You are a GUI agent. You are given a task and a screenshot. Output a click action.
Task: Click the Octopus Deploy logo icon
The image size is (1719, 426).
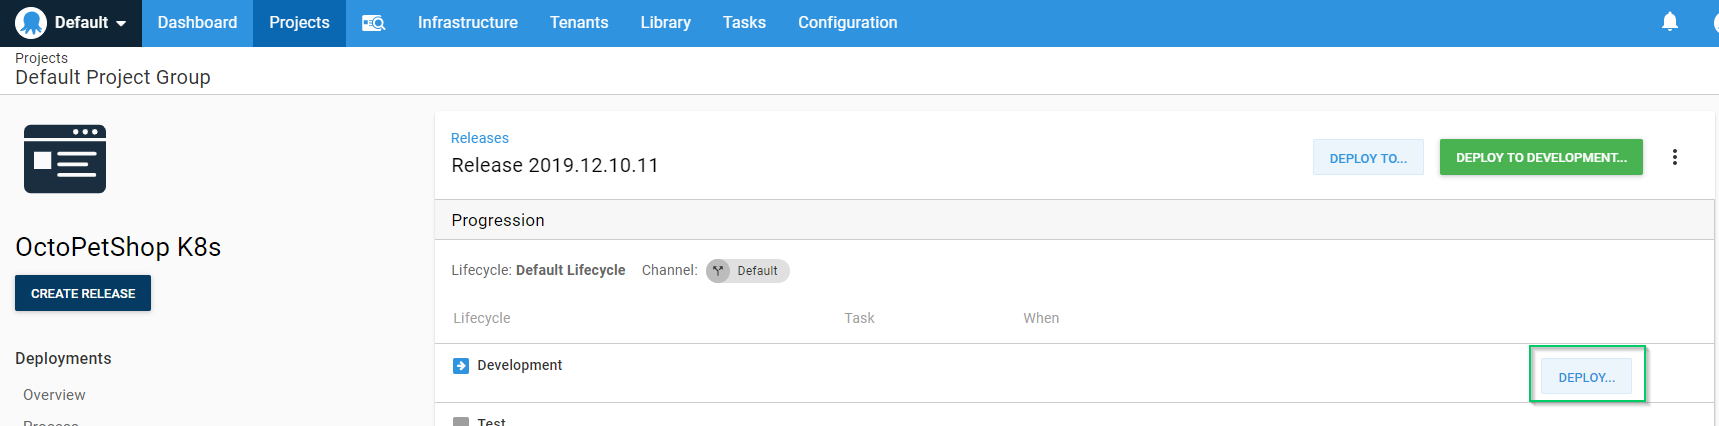click(x=31, y=23)
